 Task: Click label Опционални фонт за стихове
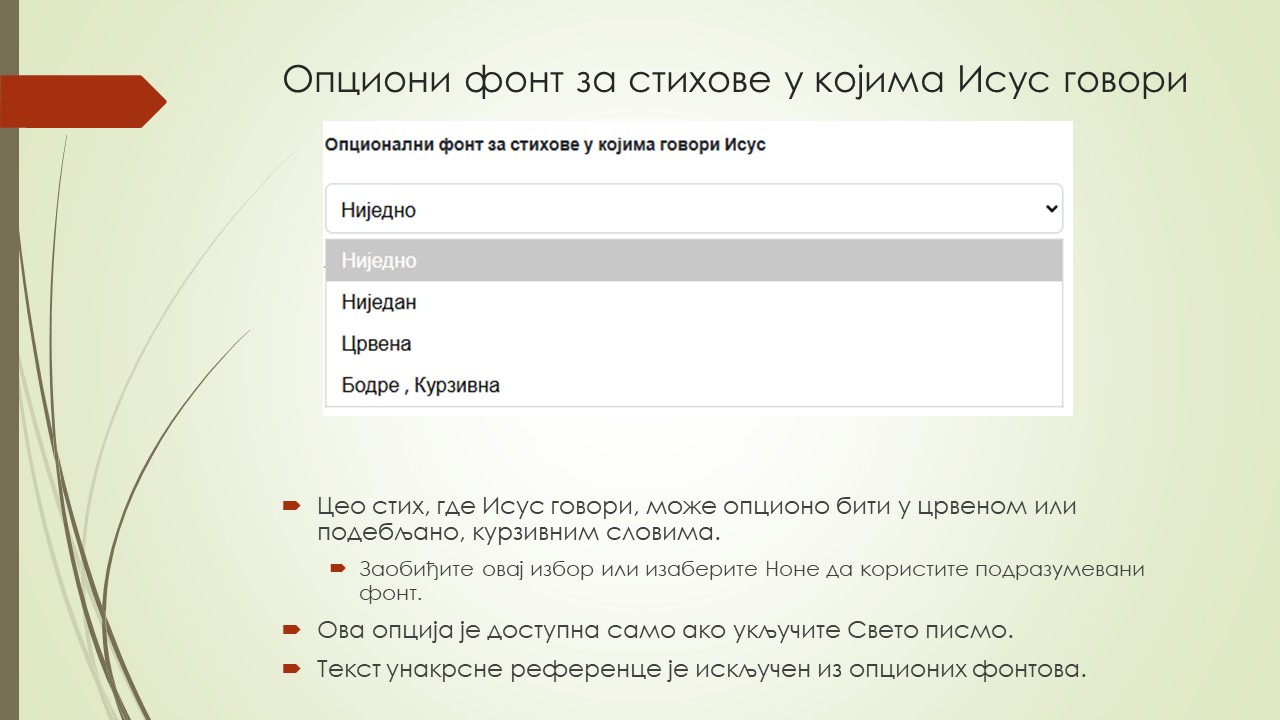pos(545,145)
